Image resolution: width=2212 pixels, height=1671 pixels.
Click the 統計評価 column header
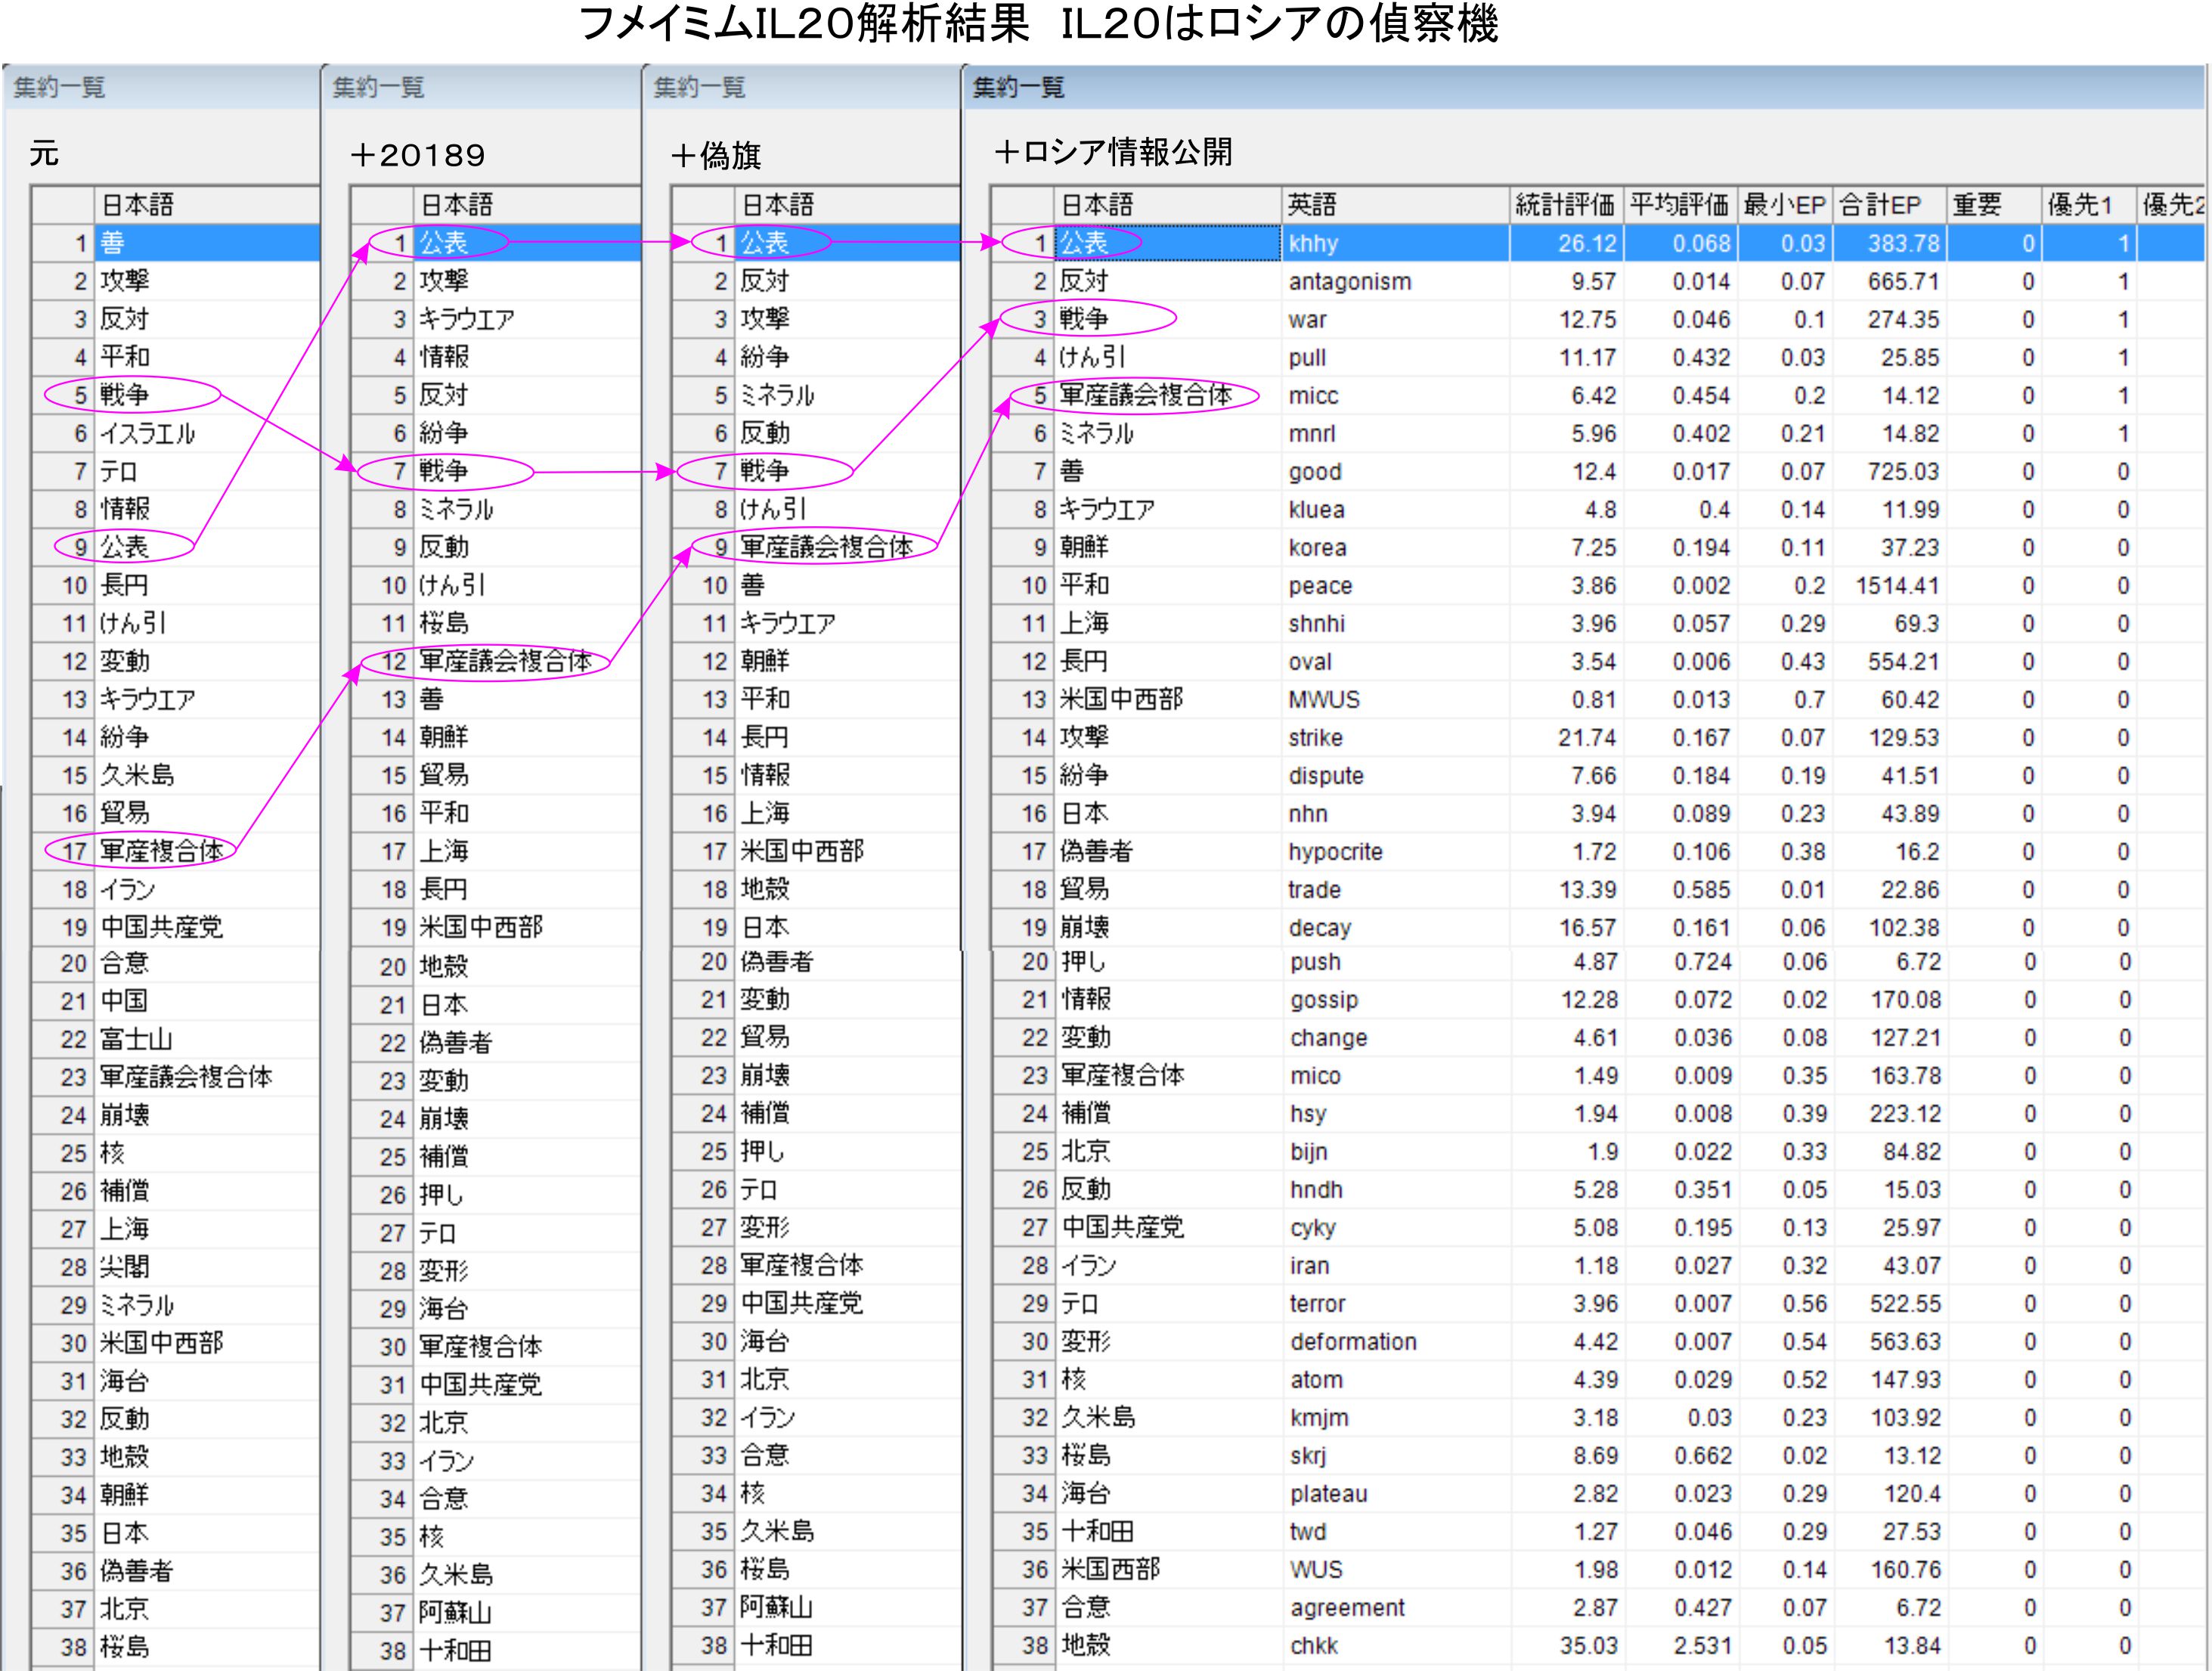pos(1564,205)
